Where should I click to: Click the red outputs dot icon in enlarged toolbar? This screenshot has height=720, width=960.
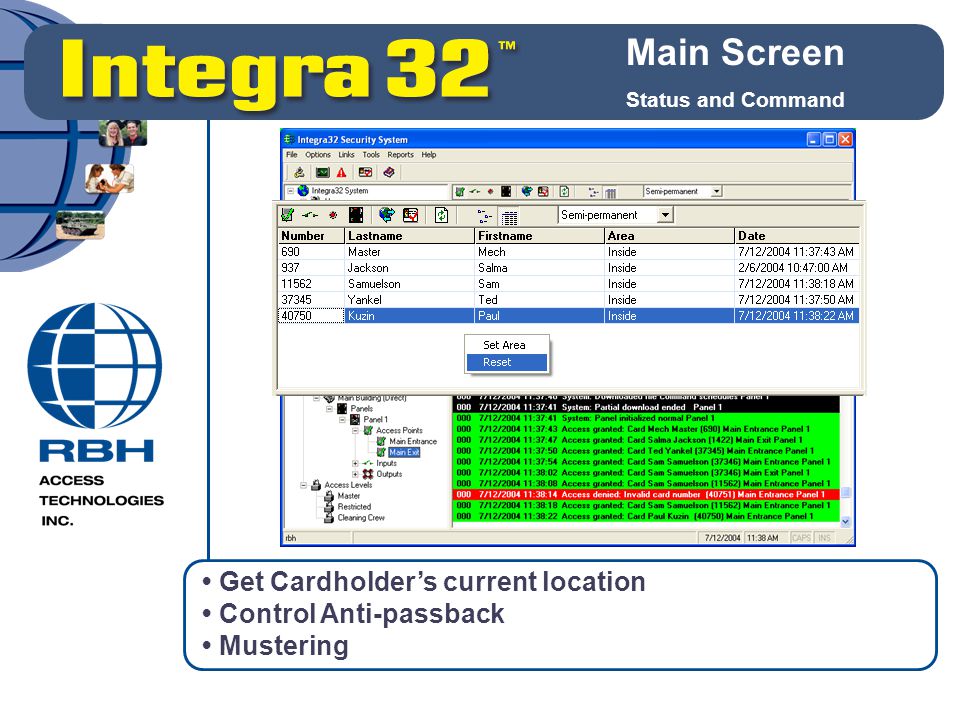(x=333, y=215)
